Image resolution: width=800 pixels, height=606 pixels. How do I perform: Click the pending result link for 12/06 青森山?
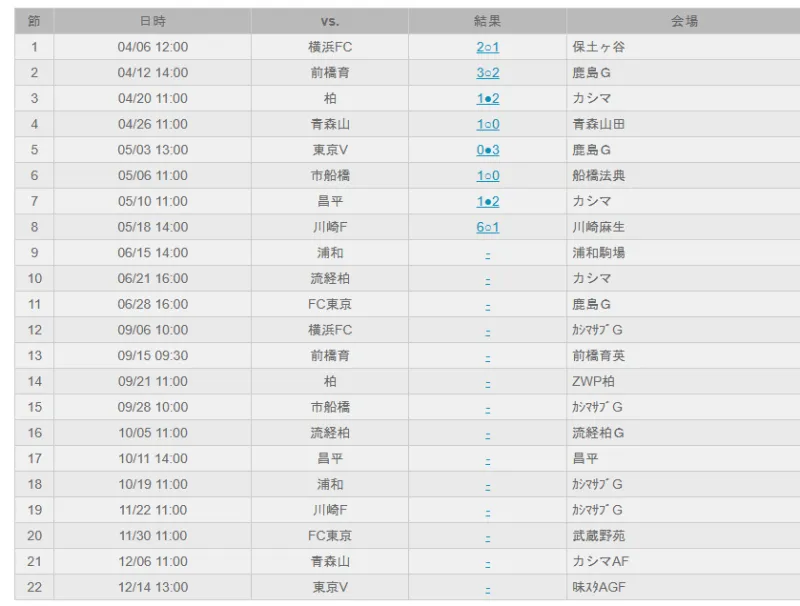488,562
